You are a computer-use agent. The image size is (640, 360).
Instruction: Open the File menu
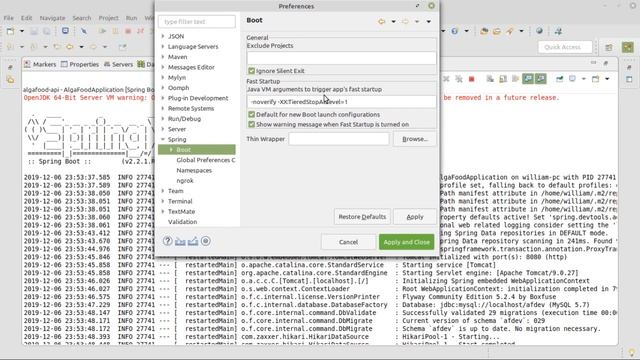(x=9, y=18)
